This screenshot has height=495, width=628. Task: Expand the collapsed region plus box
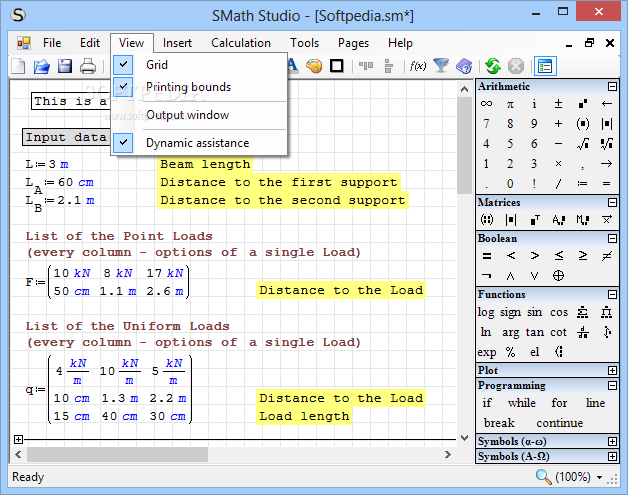click(x=18, y=439)
